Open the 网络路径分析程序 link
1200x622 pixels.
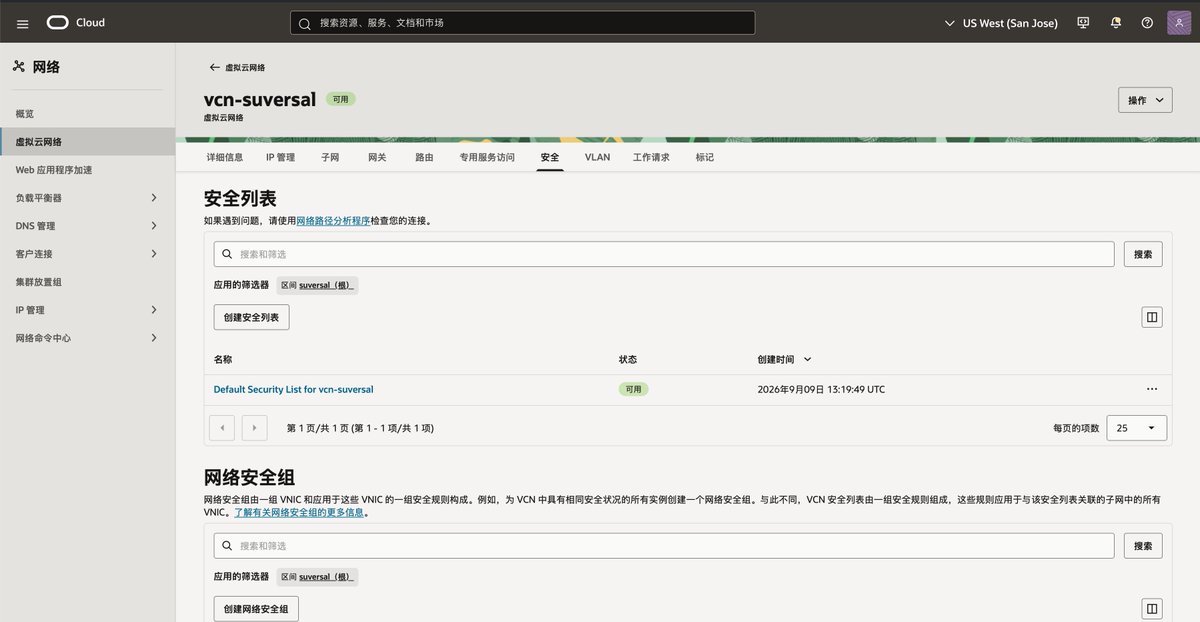click(333, 220)
